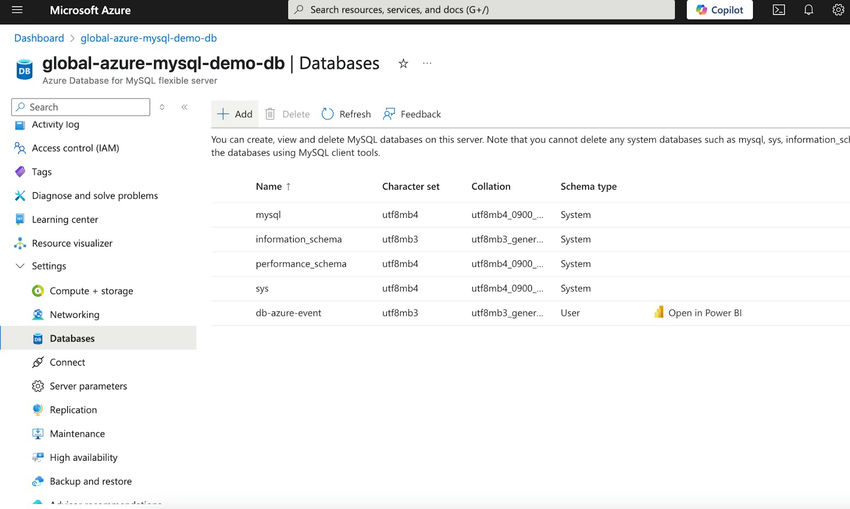Open the Cloud Shell icon
The width and height of the screenshot is (850, 509).
(x=778, y=10)
